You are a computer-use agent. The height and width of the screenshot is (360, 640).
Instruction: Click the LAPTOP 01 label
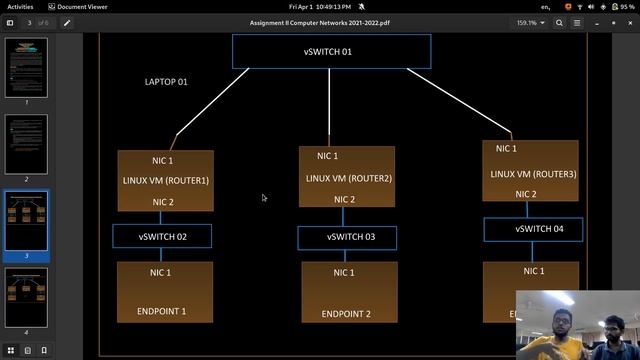pos(166,82)
